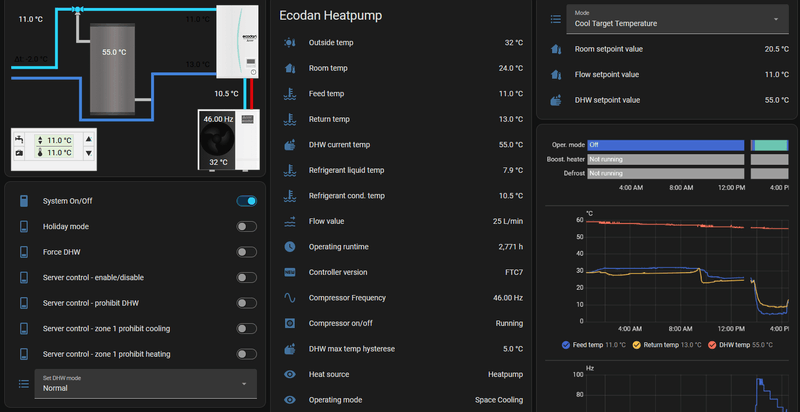Screen dimensions: 800x412
Task: Turn off the System On/Off switch
Action: coord(246,201)
